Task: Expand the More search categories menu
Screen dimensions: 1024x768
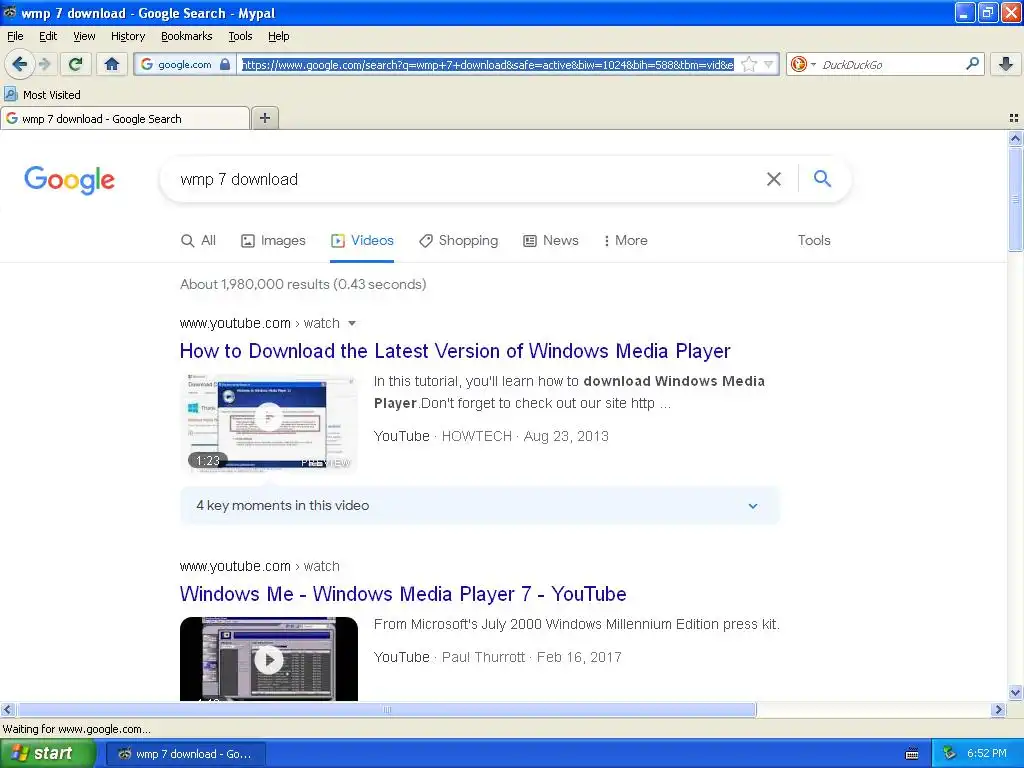Action: [625, 240]
